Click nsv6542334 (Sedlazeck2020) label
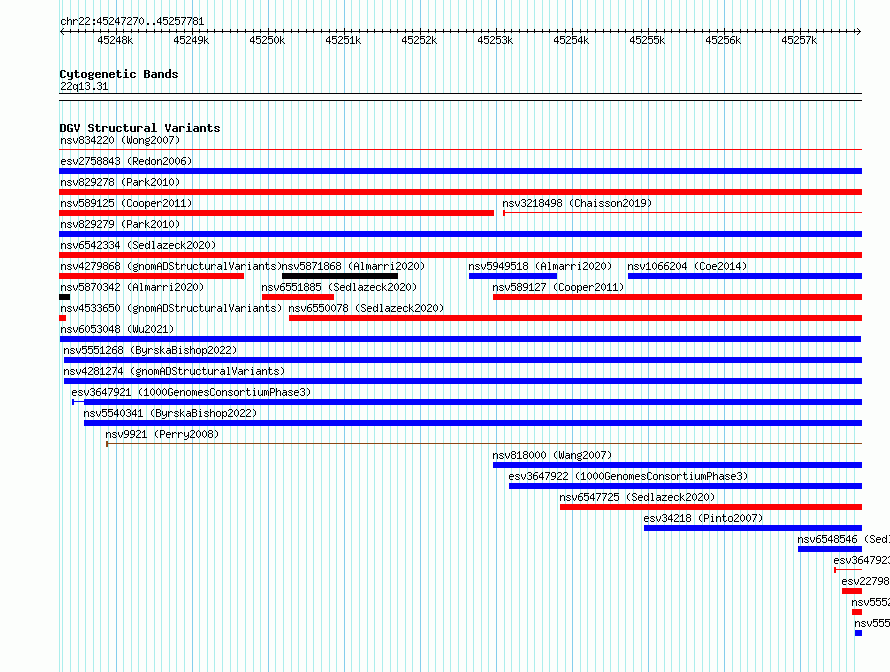This screenshot has width=890, height=672. (138, 245)
